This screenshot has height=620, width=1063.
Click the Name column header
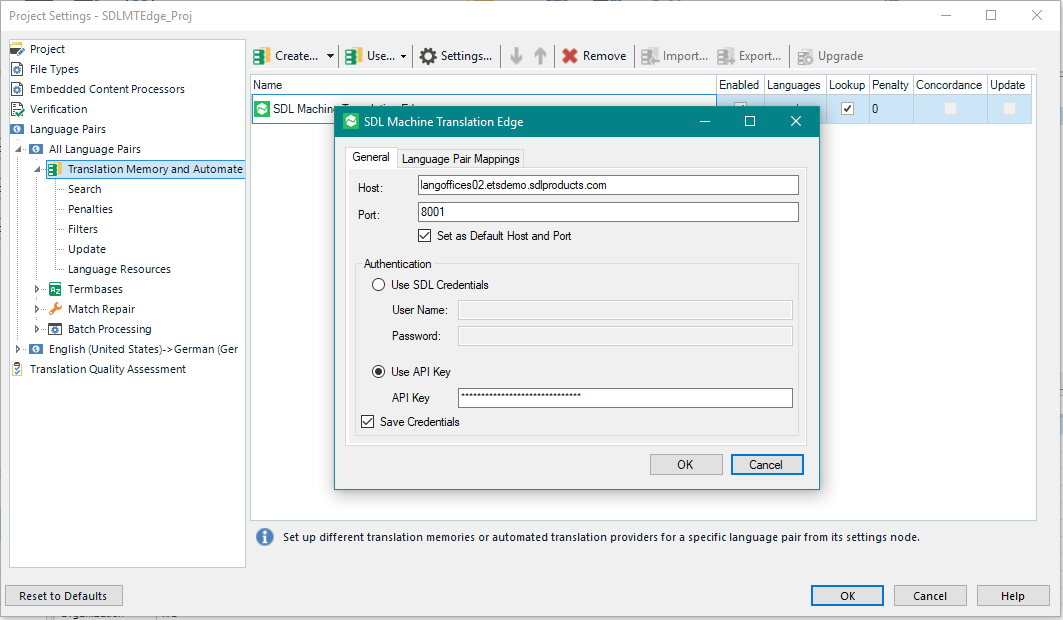pos(483,85)
